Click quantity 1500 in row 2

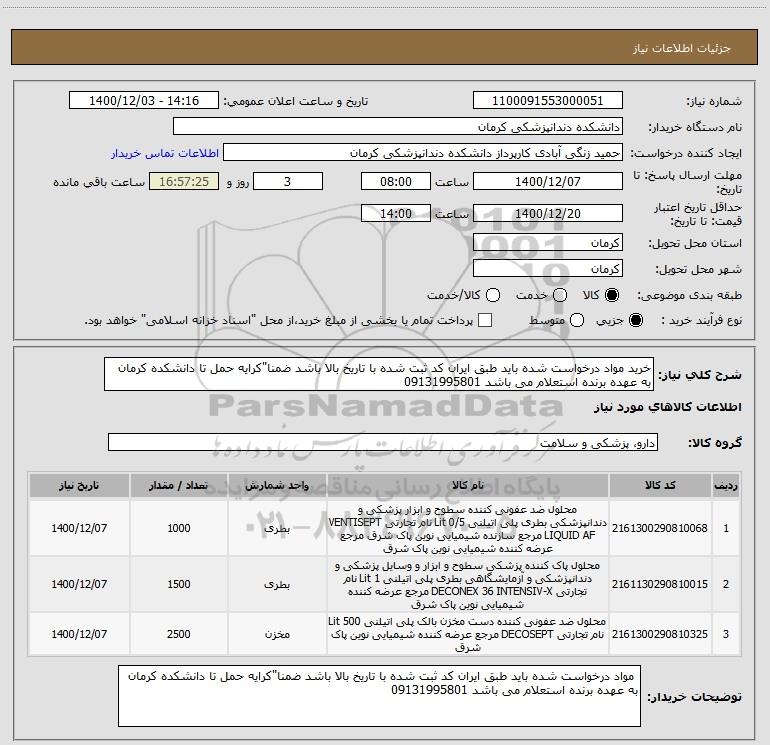(179, 584)
